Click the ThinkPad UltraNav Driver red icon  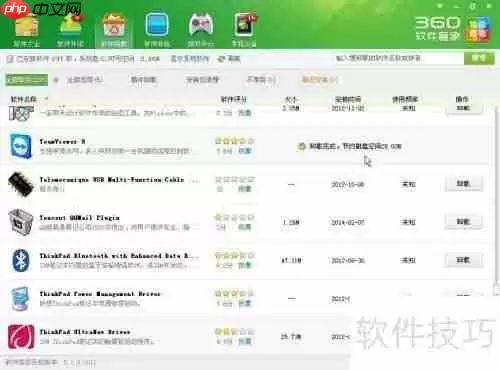tap(21, 336)
